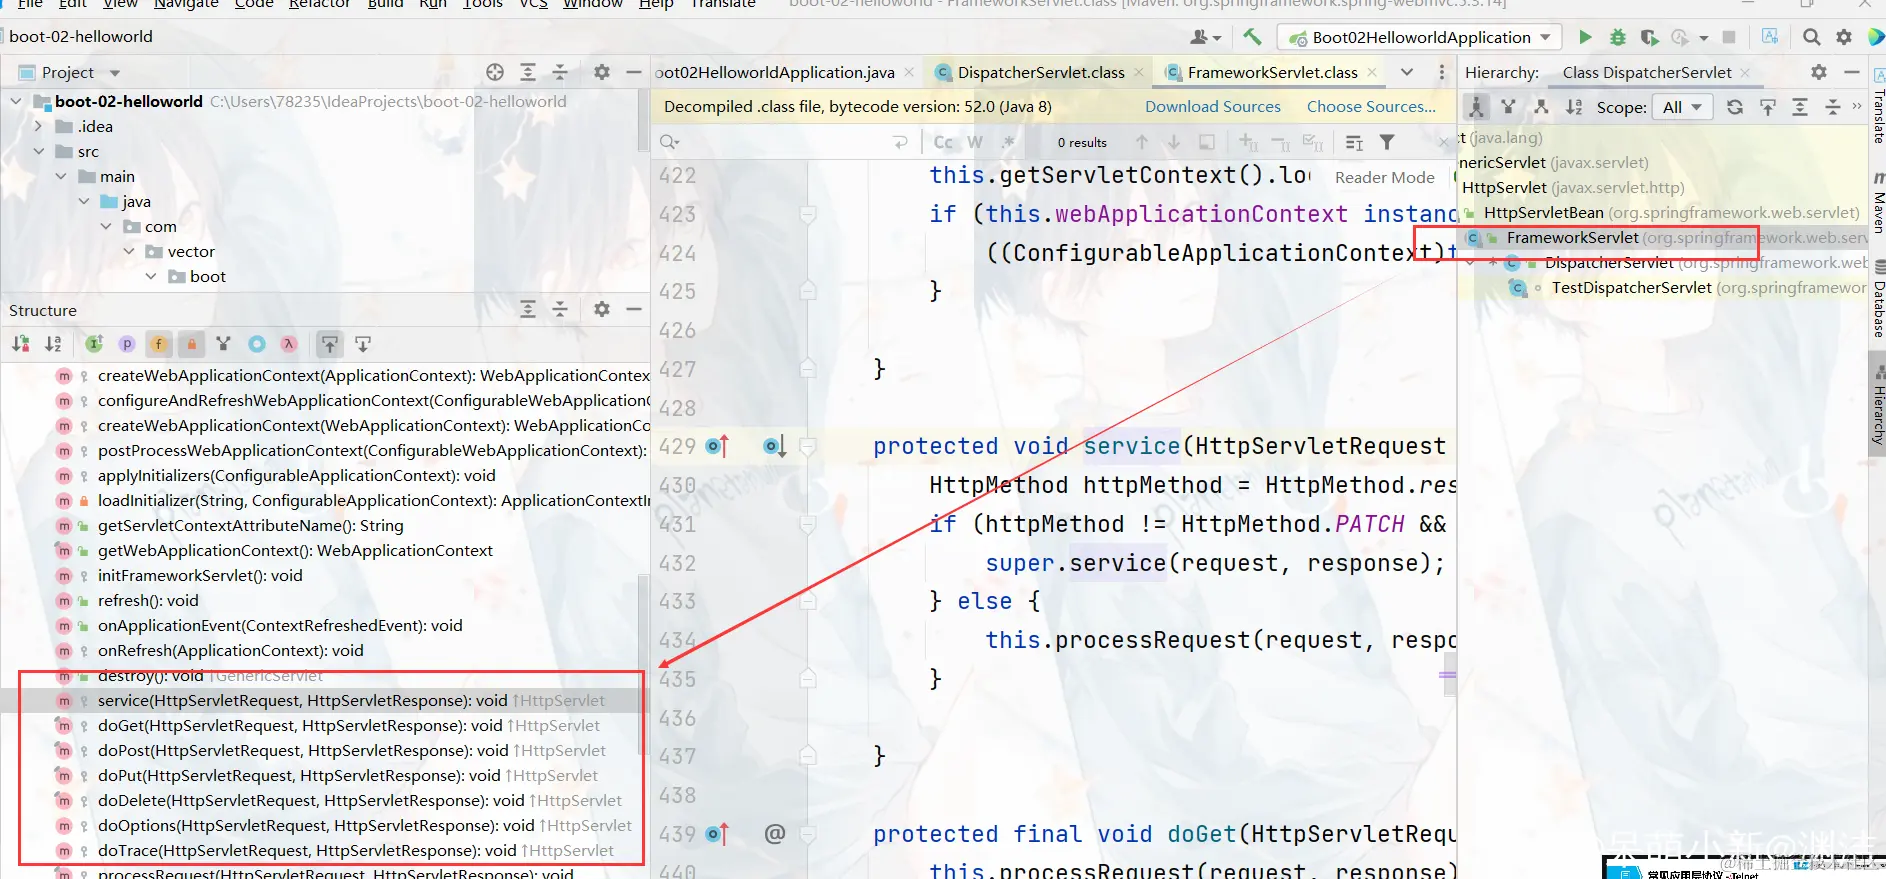
Task: Refresh the Hierarchy panel
Action: pos(1735,107)
